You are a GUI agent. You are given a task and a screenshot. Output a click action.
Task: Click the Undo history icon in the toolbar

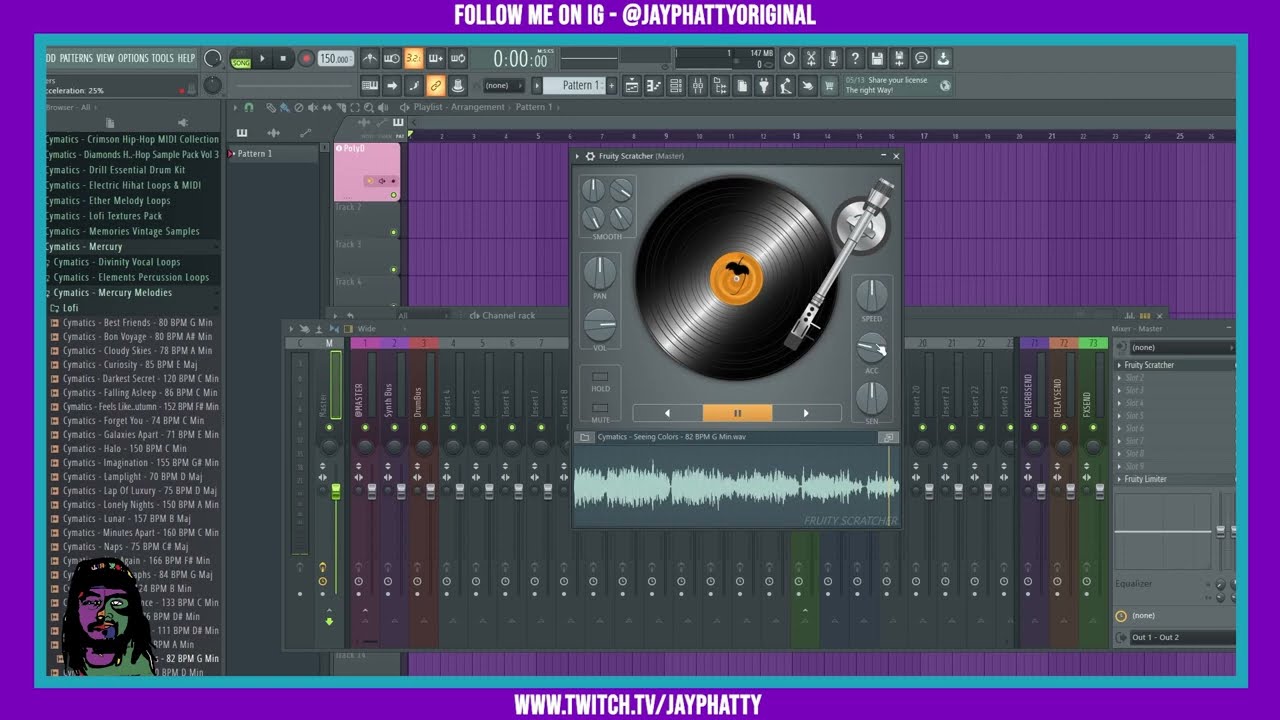(789, 59)
